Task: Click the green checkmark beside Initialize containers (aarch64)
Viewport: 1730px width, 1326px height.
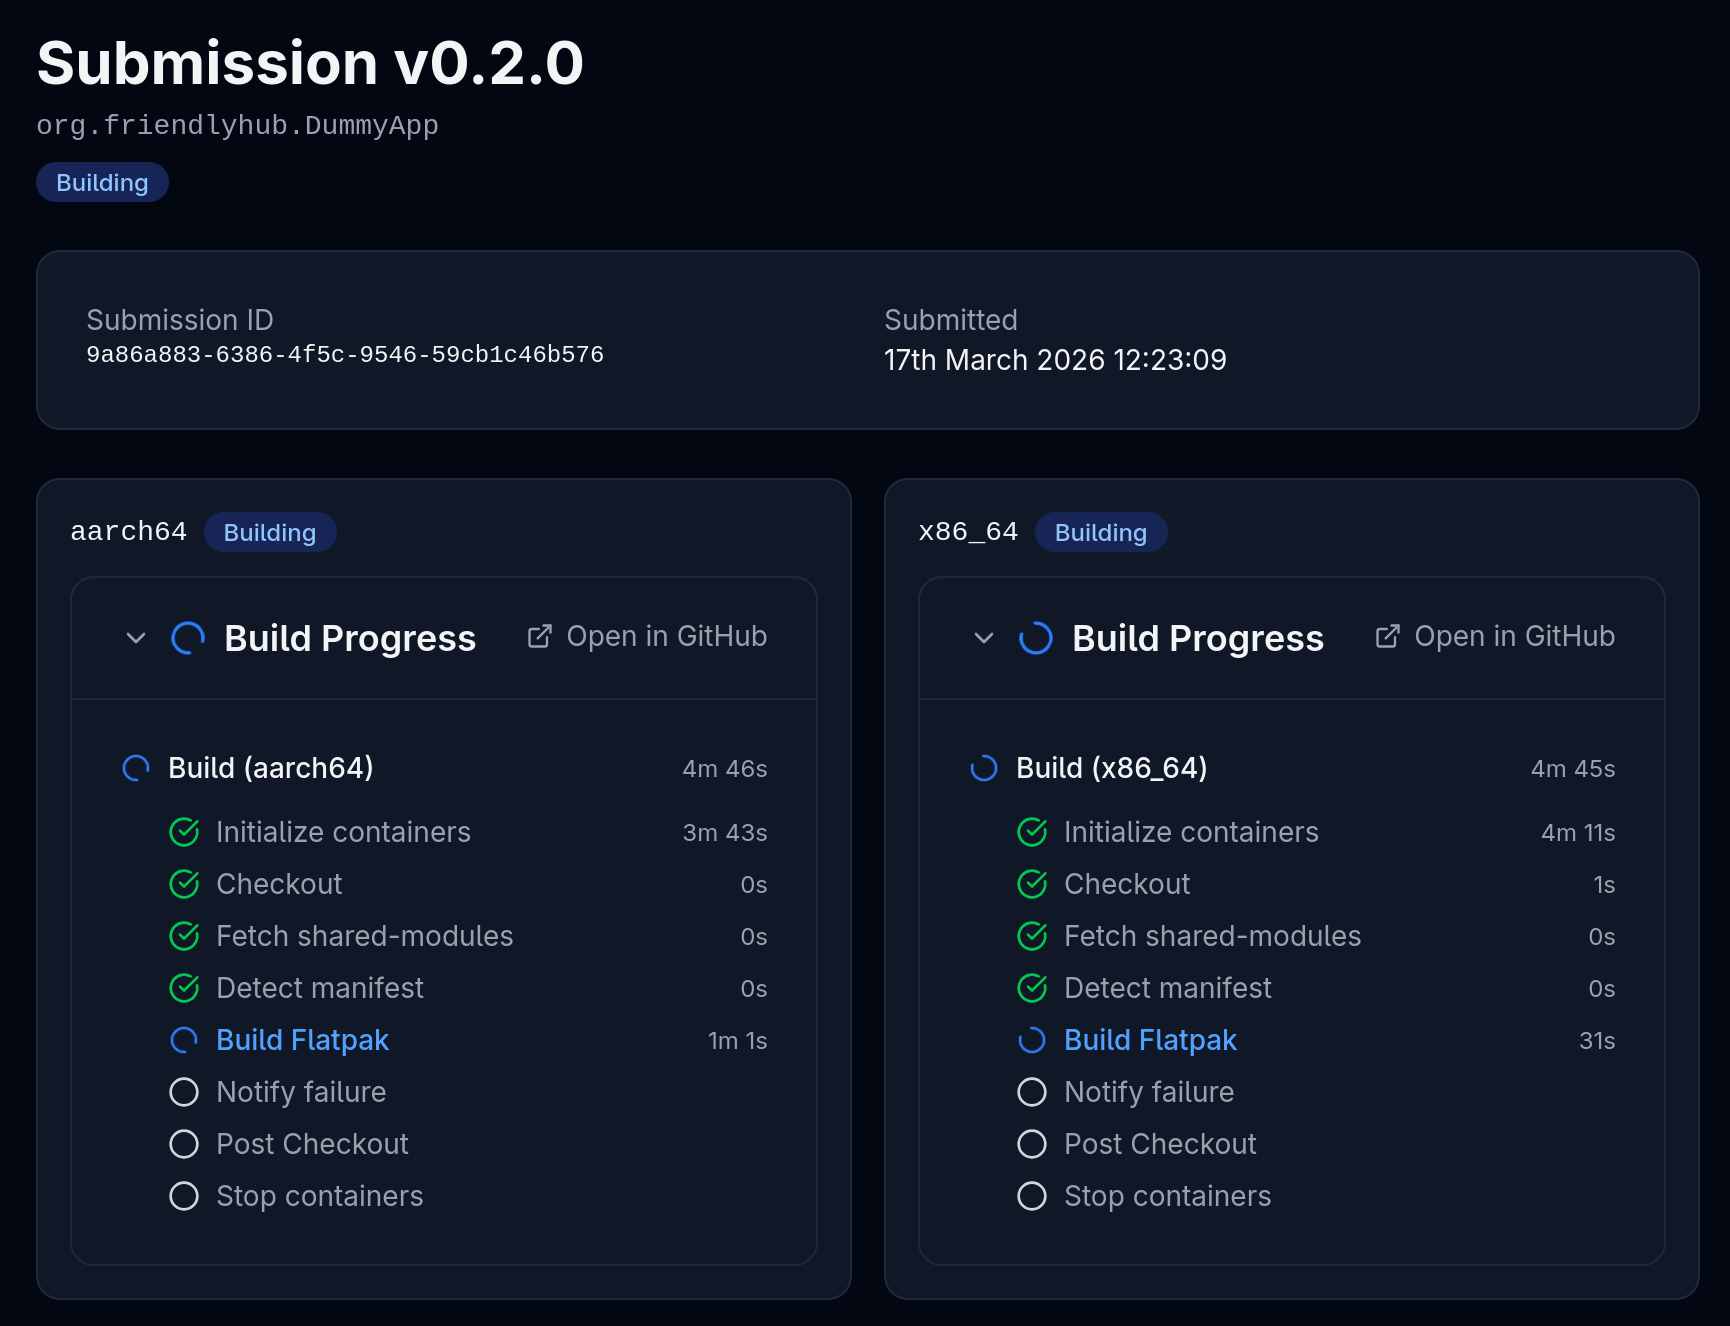Action: (x=184, y=831)
